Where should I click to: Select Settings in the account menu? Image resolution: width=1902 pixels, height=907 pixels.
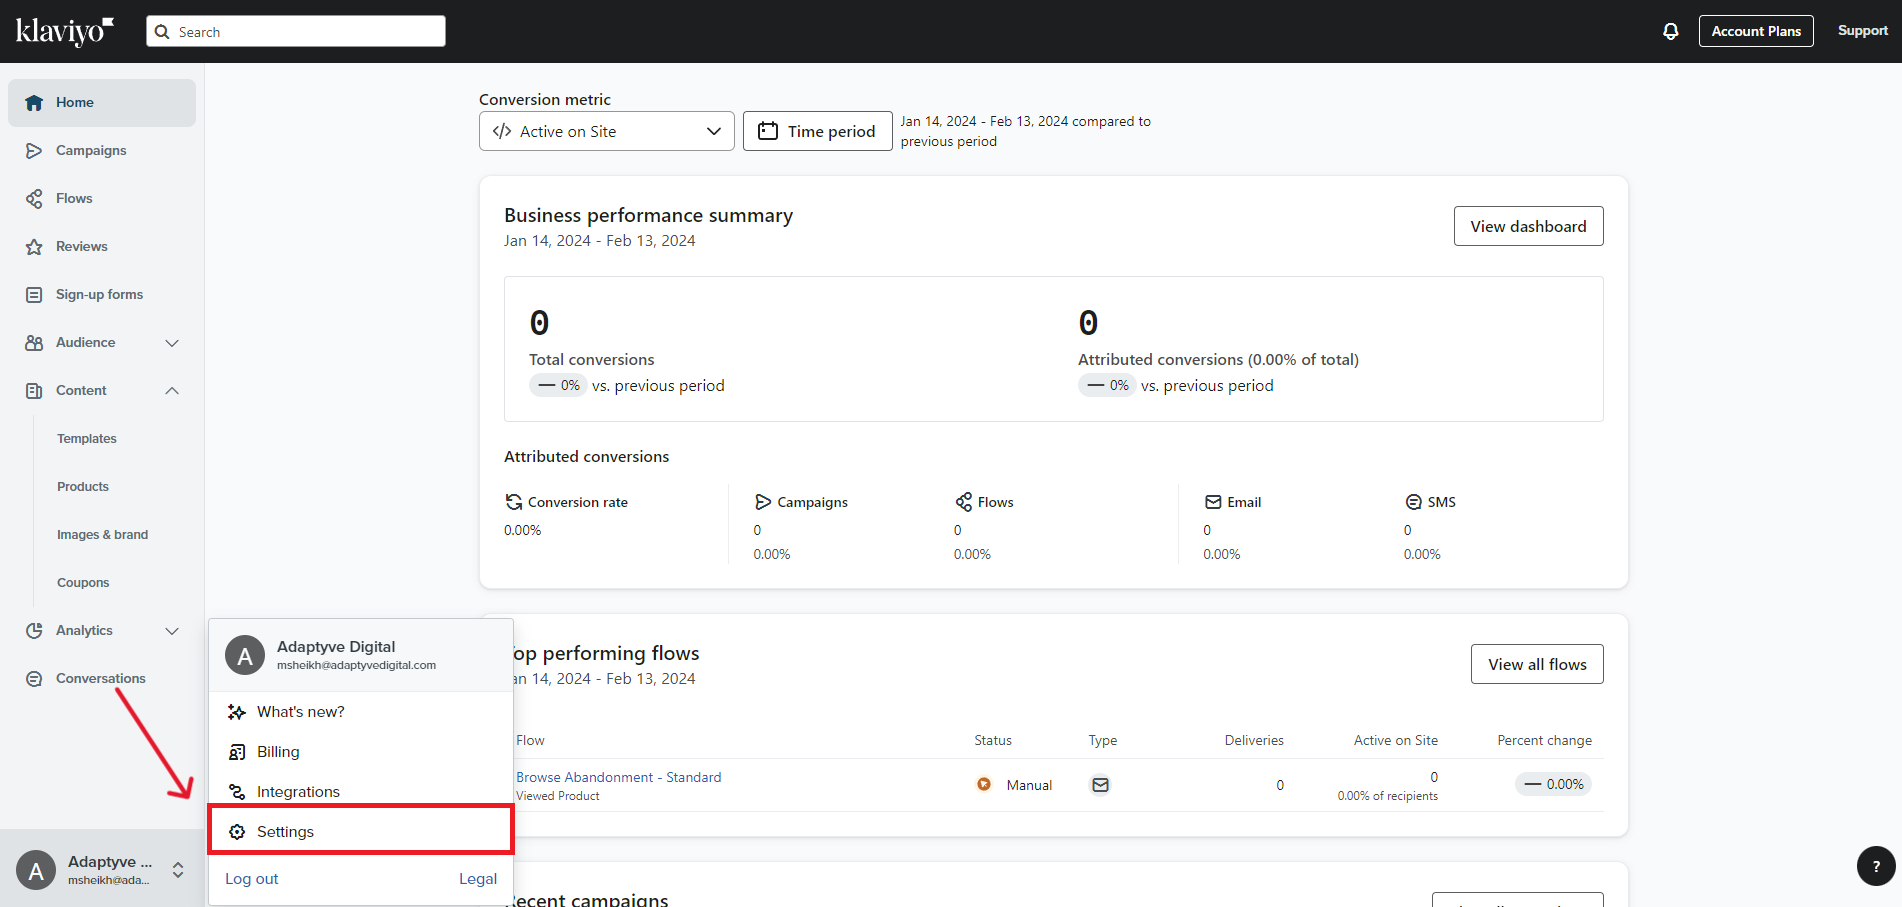[285, 831]
